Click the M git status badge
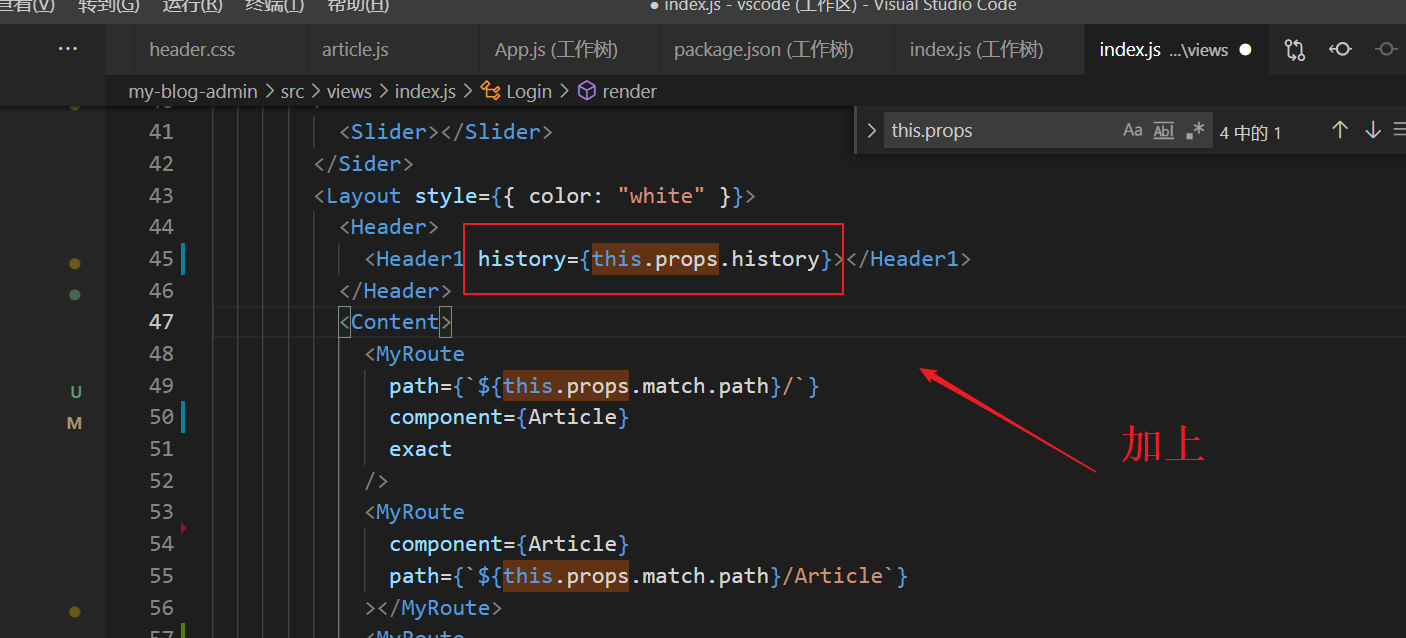Viewport: 1406px width, 638px height. coord(74,423)
